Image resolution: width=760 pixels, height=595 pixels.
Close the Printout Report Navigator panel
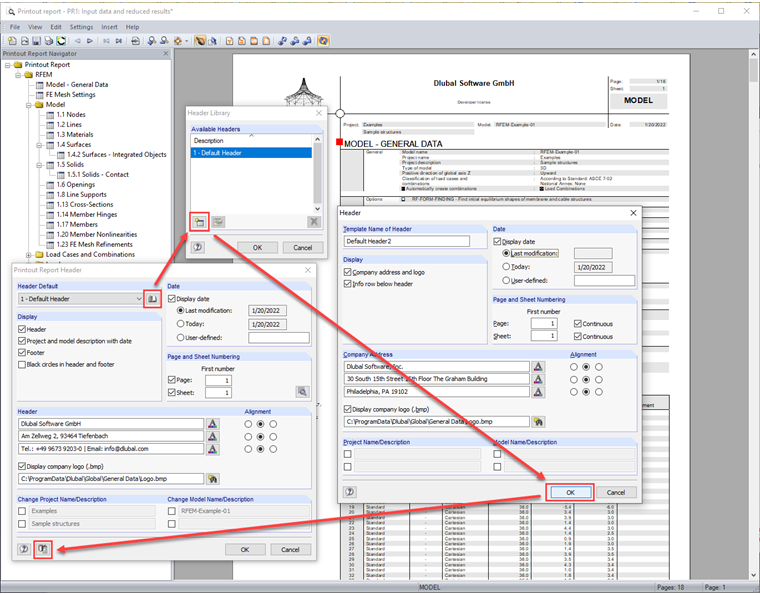coord(166,54)
